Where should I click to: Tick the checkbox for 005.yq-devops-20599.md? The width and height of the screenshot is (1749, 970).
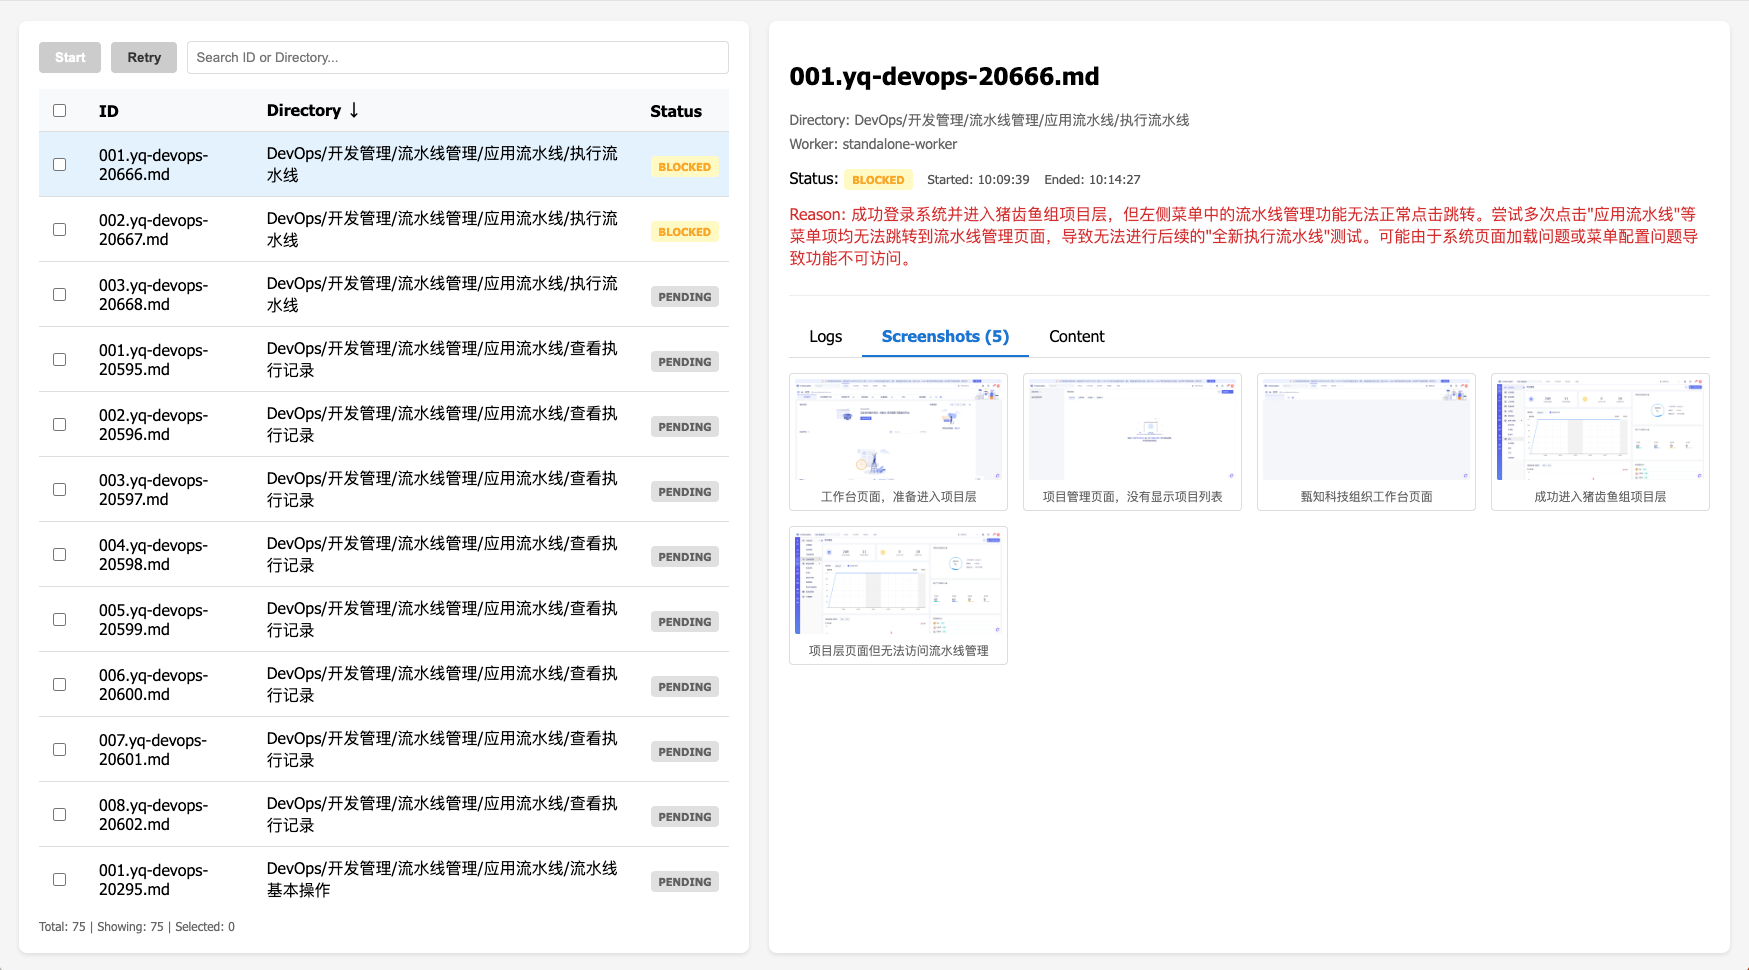coord(60,620)
